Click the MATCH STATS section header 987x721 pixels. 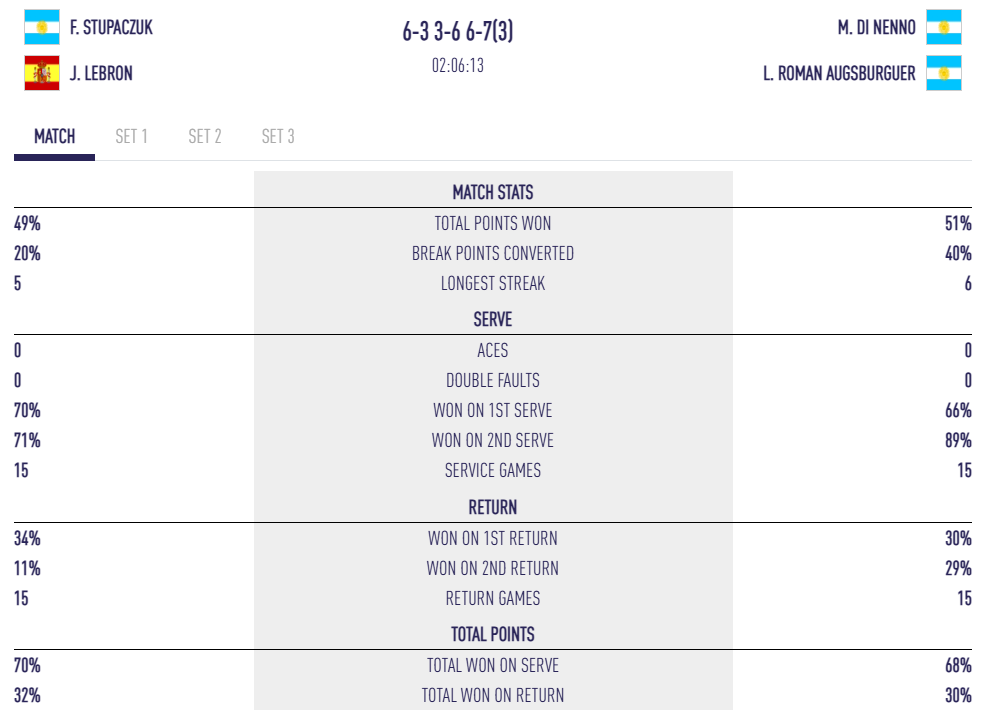tap(493, 192)
